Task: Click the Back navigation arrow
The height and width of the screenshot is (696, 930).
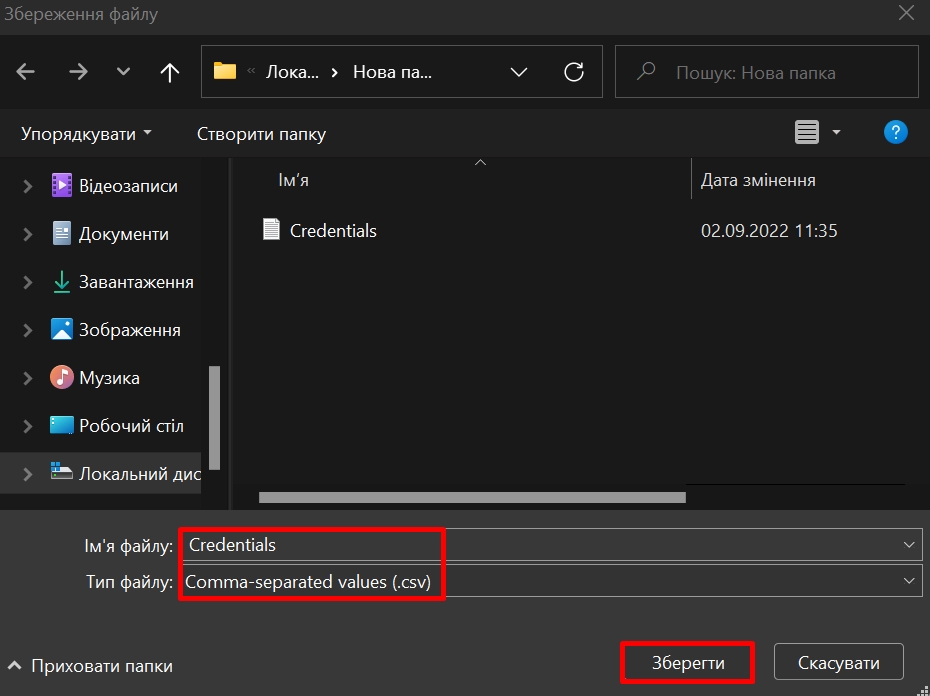Action: (x=26, y=72)
